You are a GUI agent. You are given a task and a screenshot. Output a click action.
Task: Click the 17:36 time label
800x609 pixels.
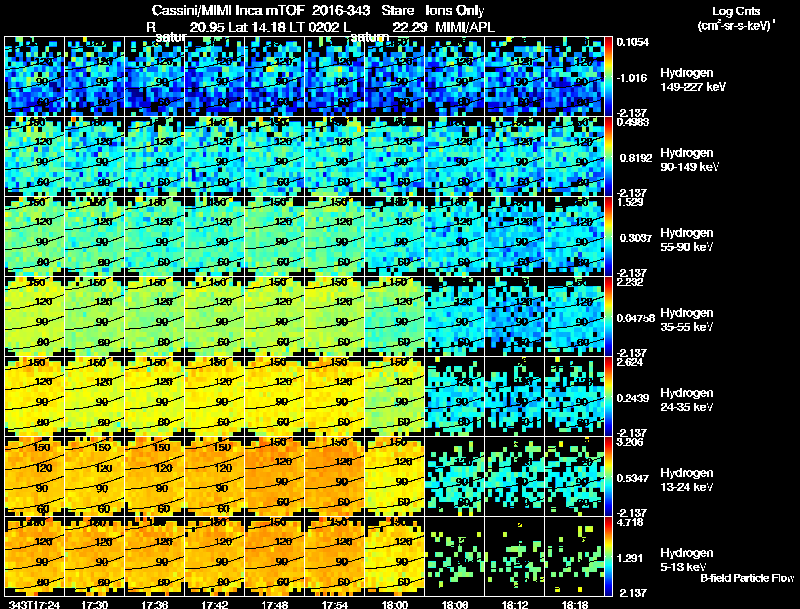click(x=154, y=604)
